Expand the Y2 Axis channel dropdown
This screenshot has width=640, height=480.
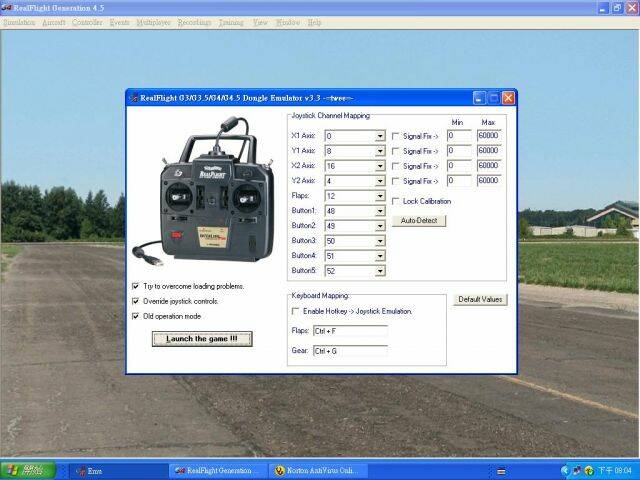pyautogui.click(x=380, y=181)
